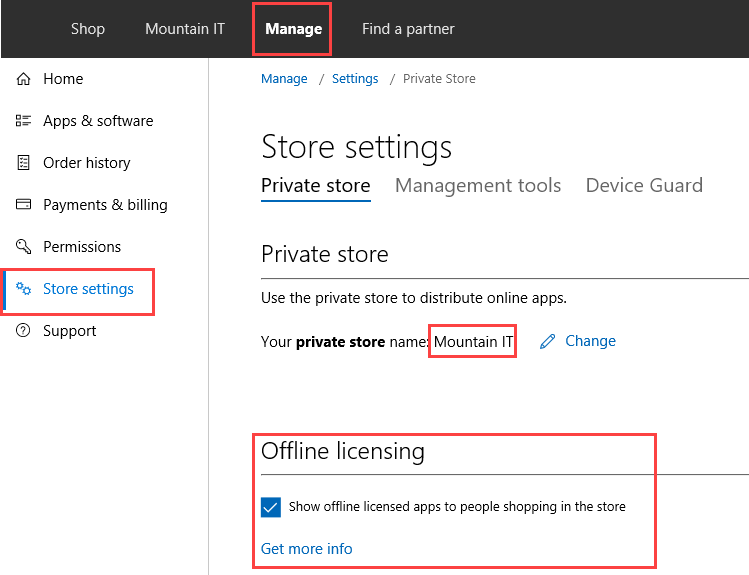Screen dimensions: 749x575
Task: Open Shop in the top navigation
Action: (88, 29)
